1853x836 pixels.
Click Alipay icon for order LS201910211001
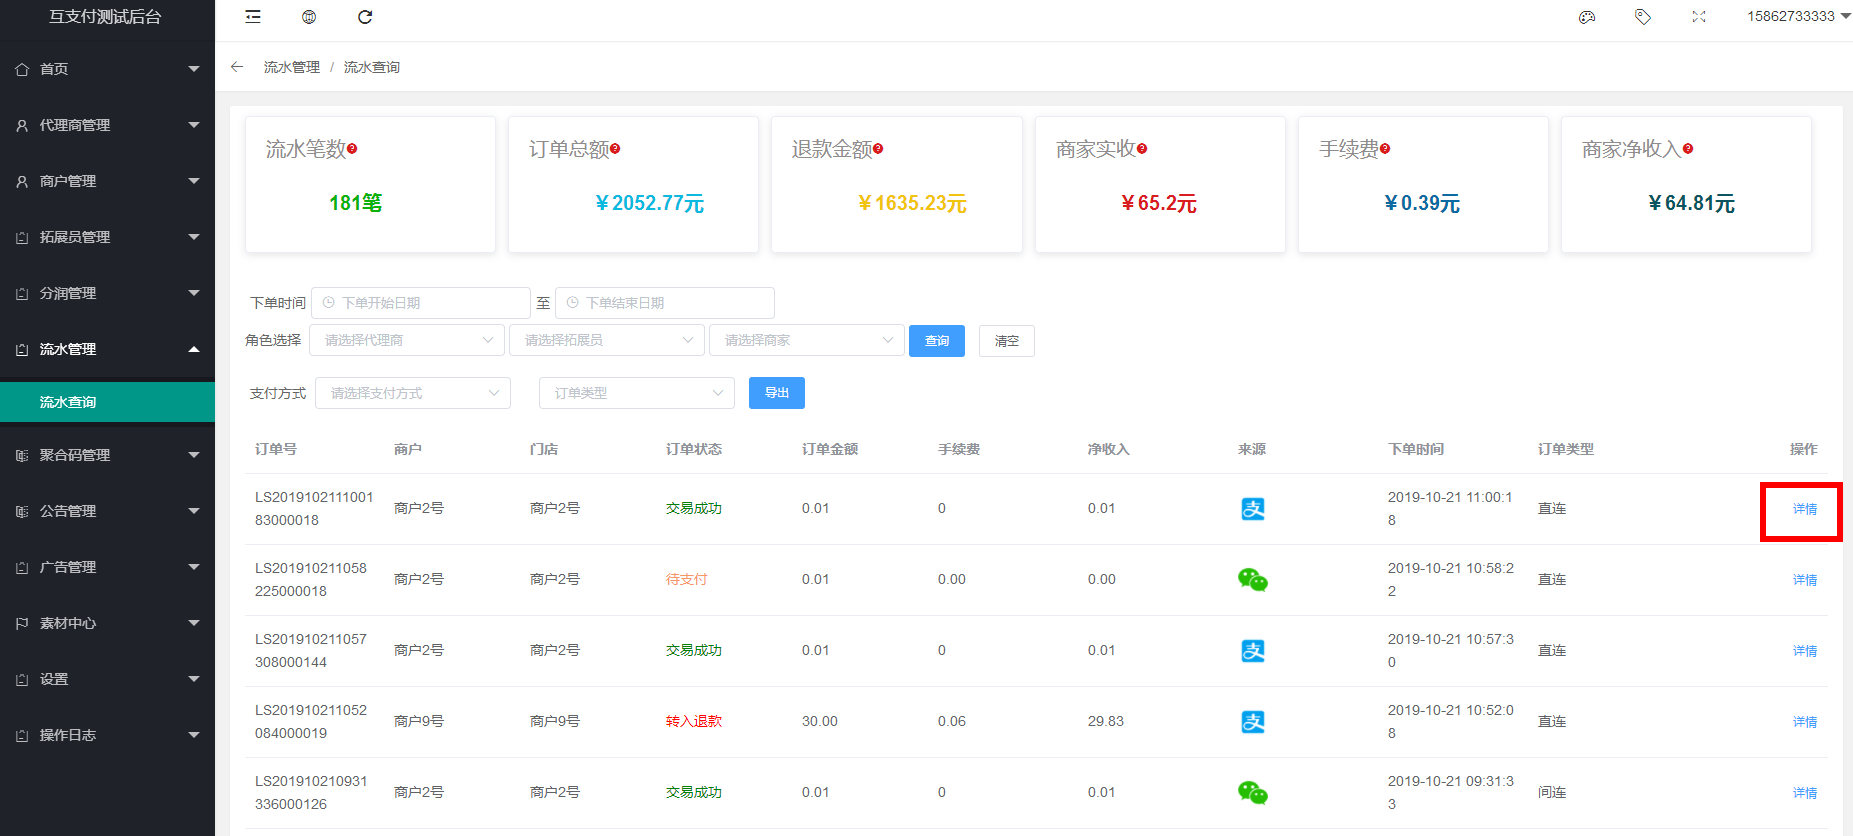(1253, 509)
